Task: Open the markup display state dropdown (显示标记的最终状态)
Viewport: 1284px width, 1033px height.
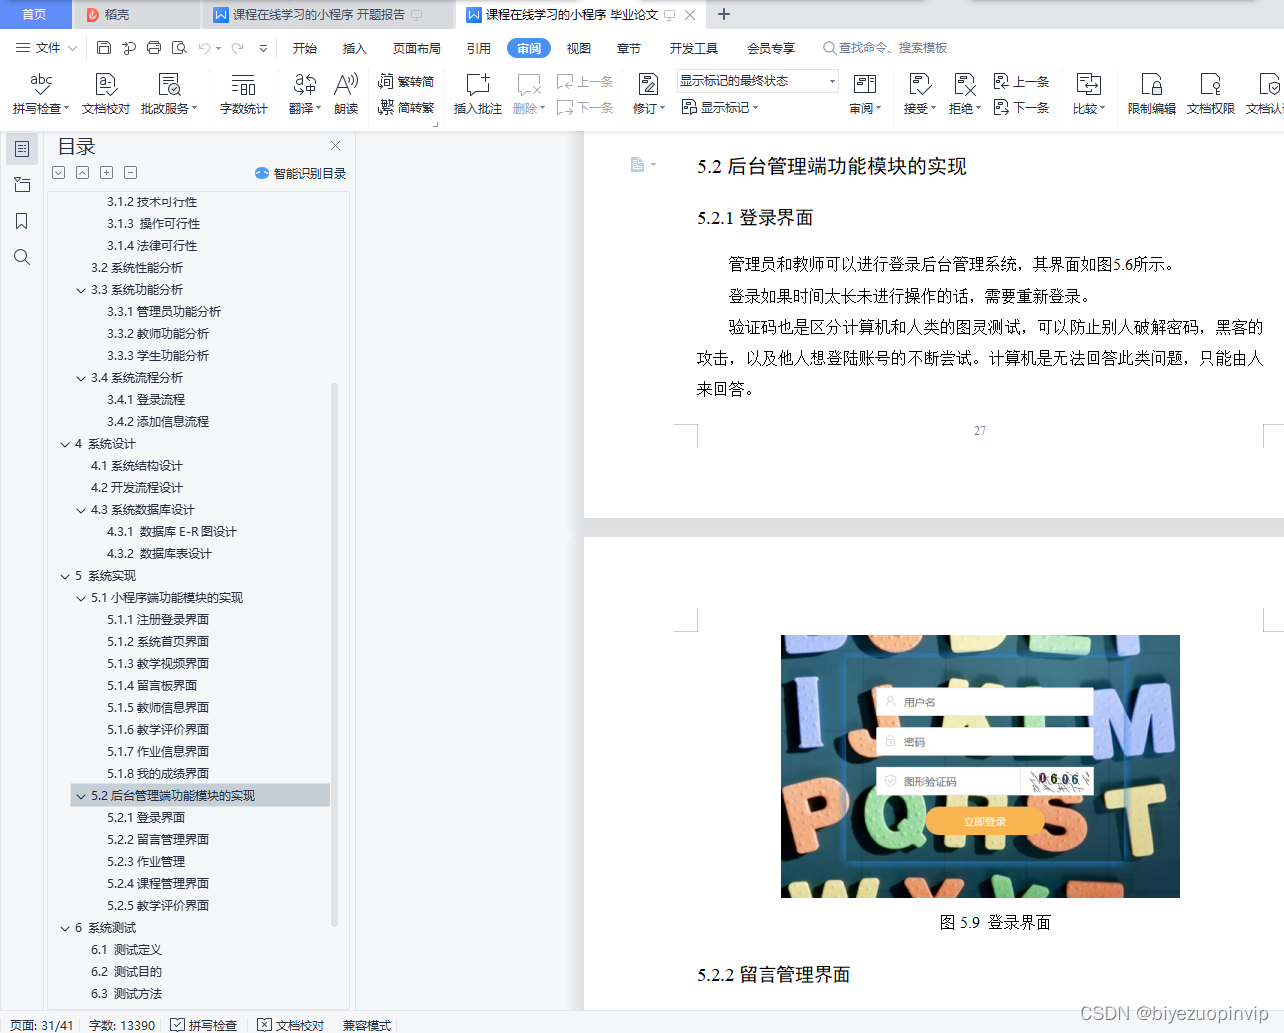Action: (x=757, y=81)
